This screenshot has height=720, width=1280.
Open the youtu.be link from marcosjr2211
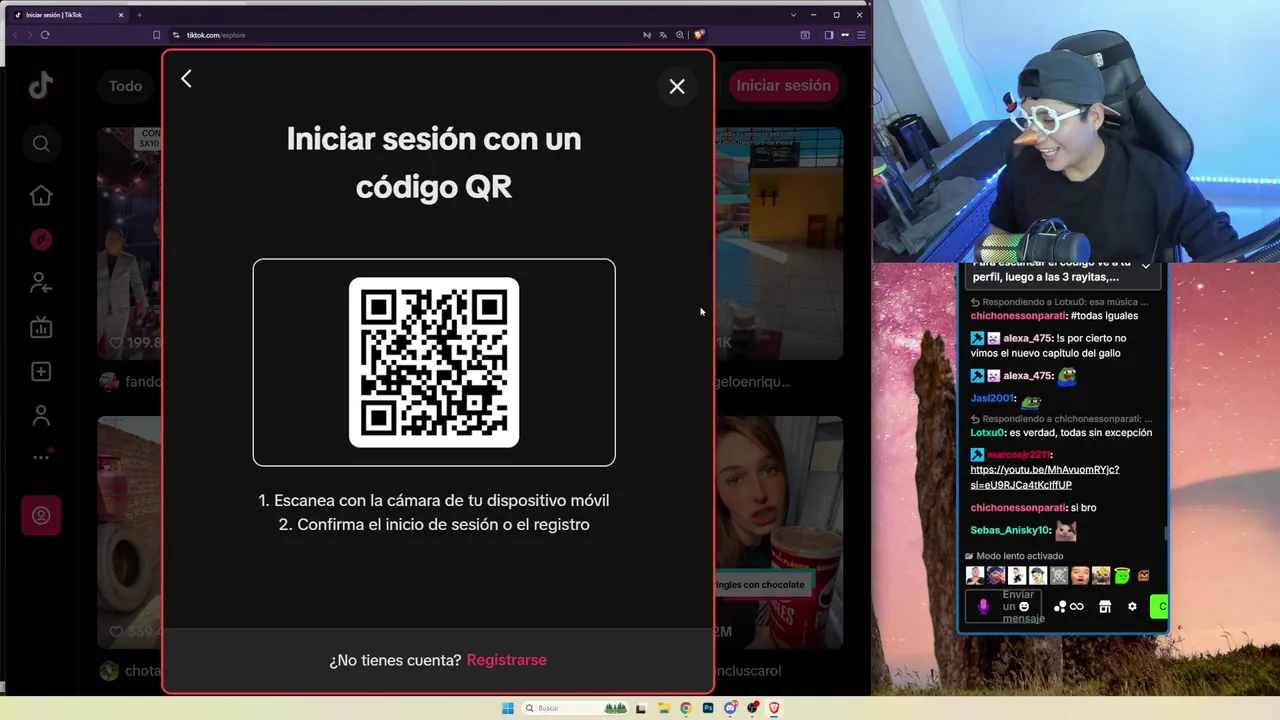1044,477
